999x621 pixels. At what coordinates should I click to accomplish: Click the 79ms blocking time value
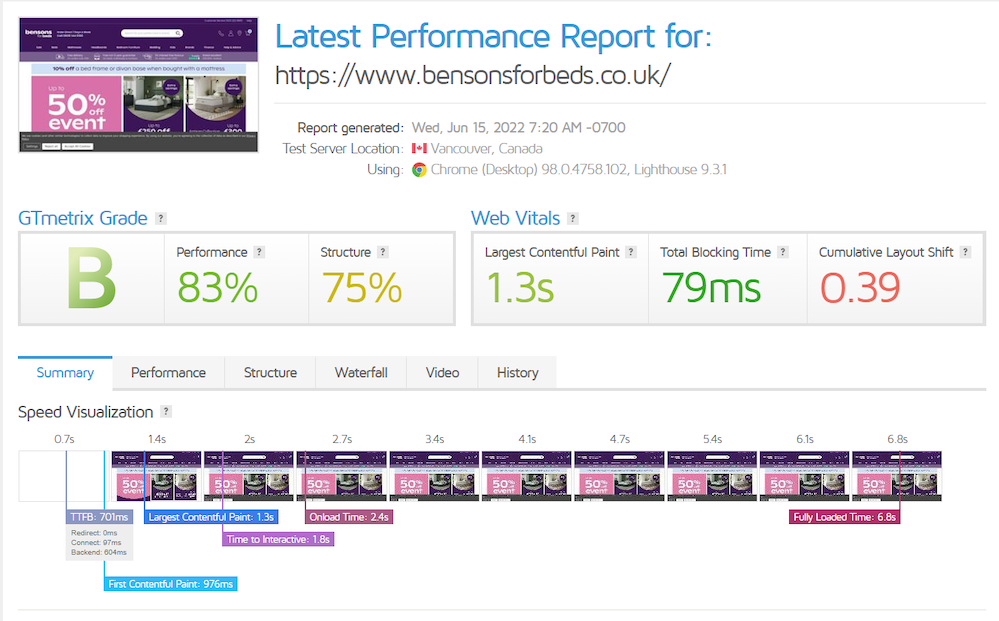(711, 288)
